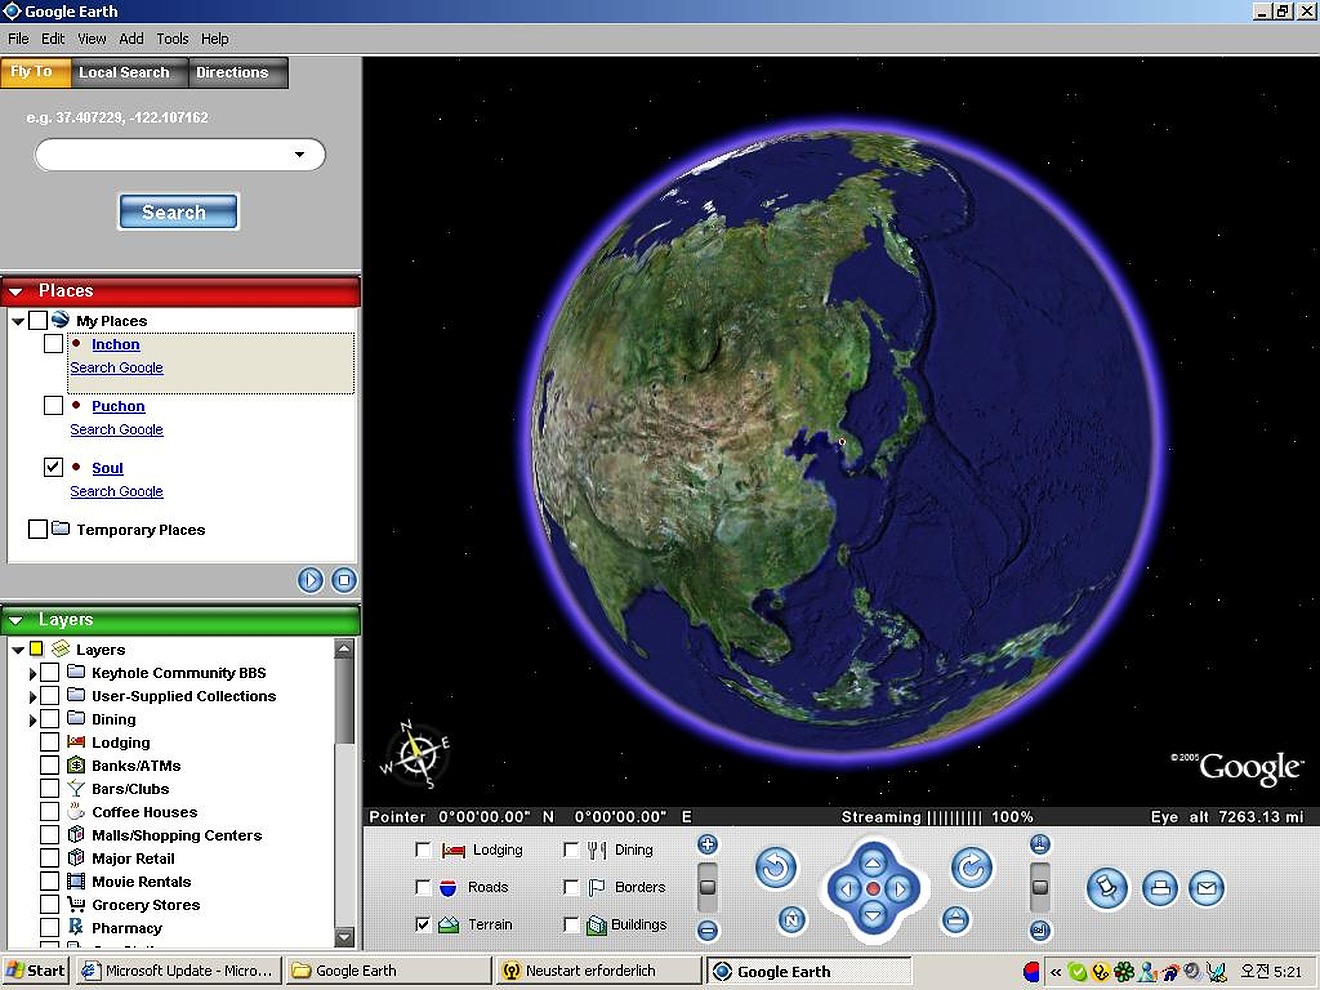This screenshot has height=990, width=1320.
Task: Enable the Roads checkbox
Action: (423, 887)
